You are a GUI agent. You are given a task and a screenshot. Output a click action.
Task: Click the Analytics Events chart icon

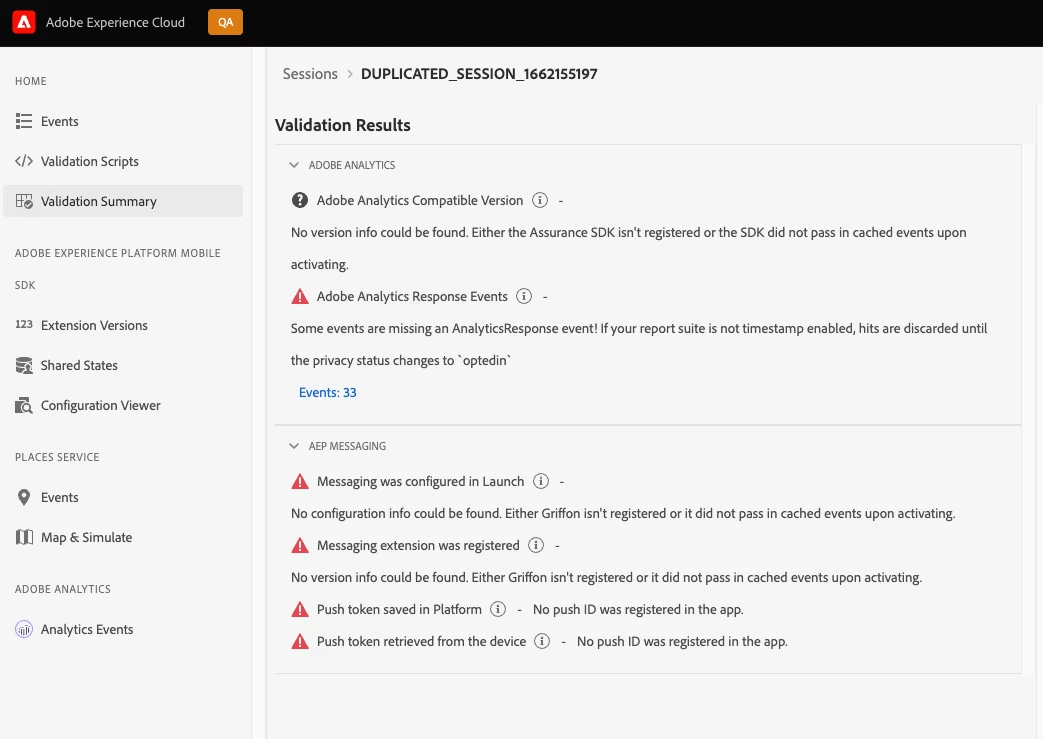24,629
